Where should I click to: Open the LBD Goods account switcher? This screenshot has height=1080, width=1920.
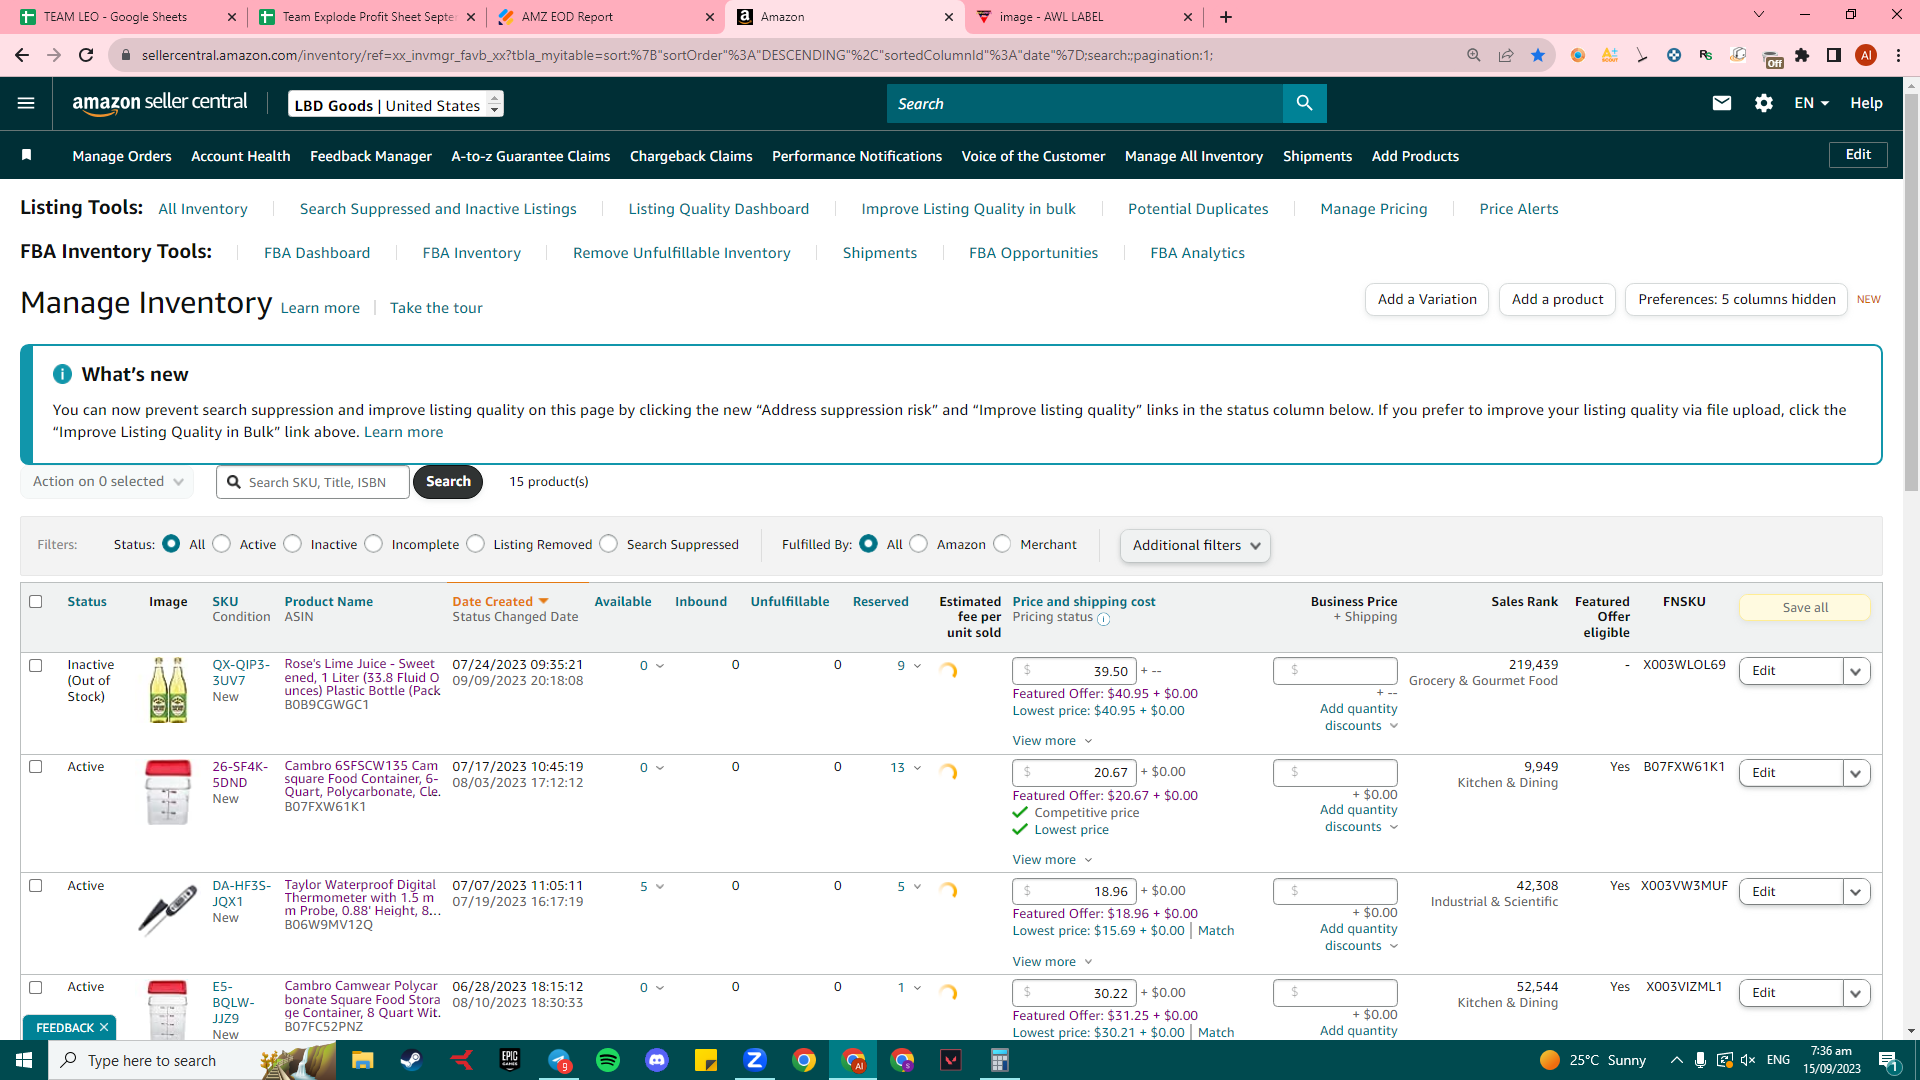click(396, 104)
